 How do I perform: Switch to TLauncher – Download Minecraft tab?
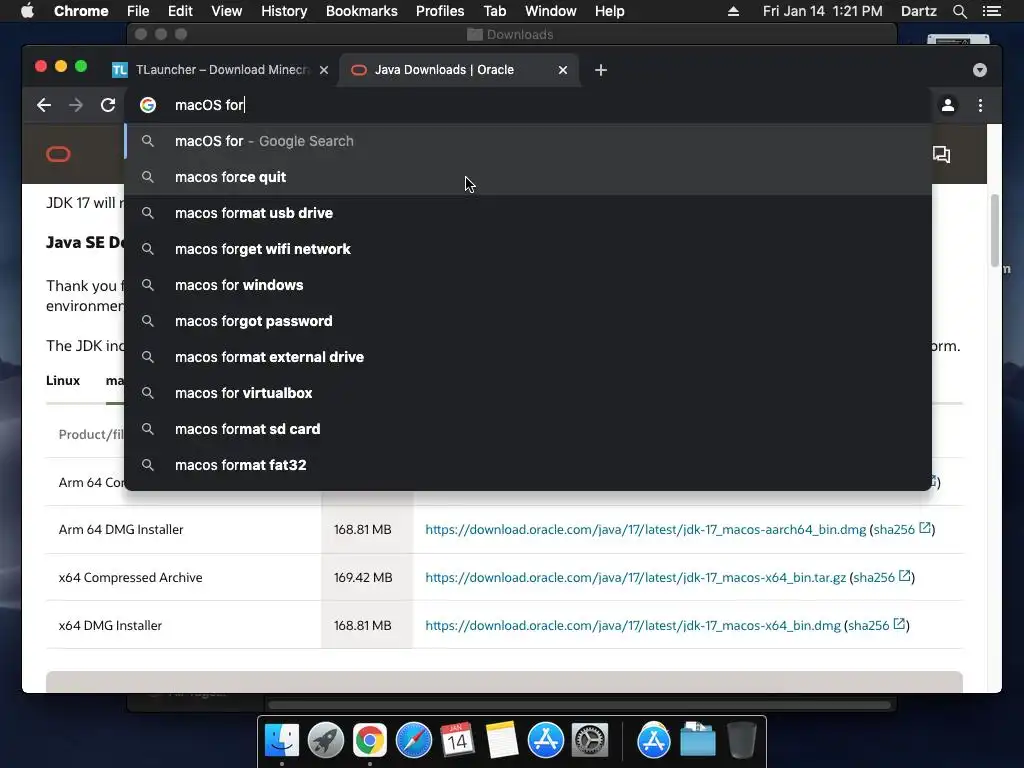pyautogui.click(x=221, y=70)
